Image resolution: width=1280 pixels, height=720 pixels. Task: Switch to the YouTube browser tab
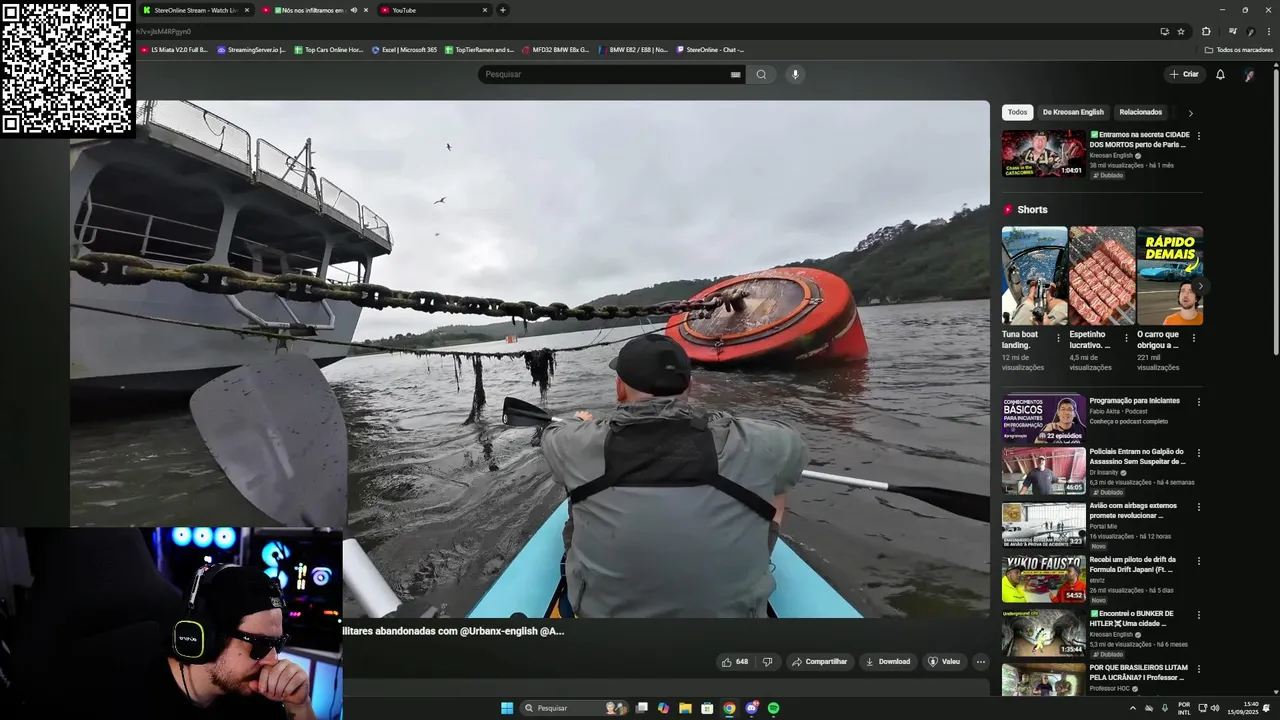coord(432,10)
